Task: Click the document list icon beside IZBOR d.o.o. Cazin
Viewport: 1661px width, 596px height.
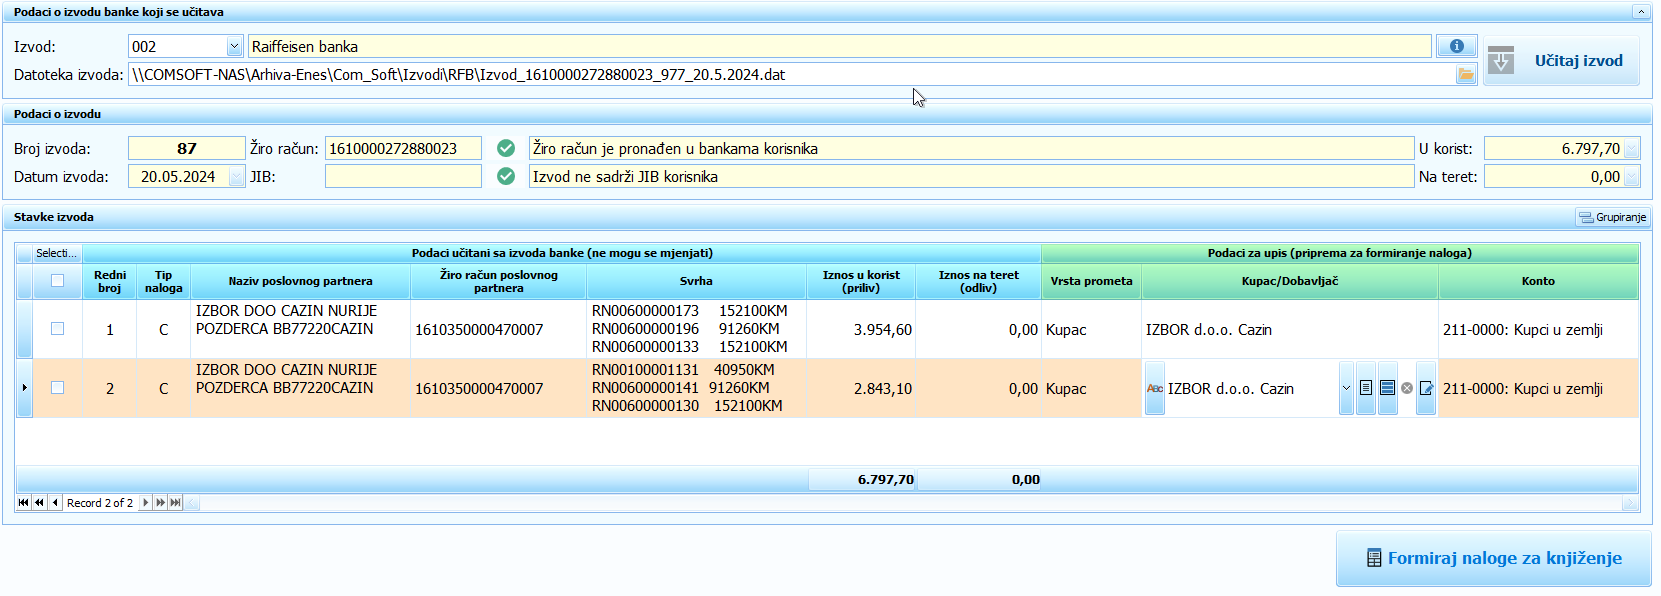Action: click(1366, 388)
